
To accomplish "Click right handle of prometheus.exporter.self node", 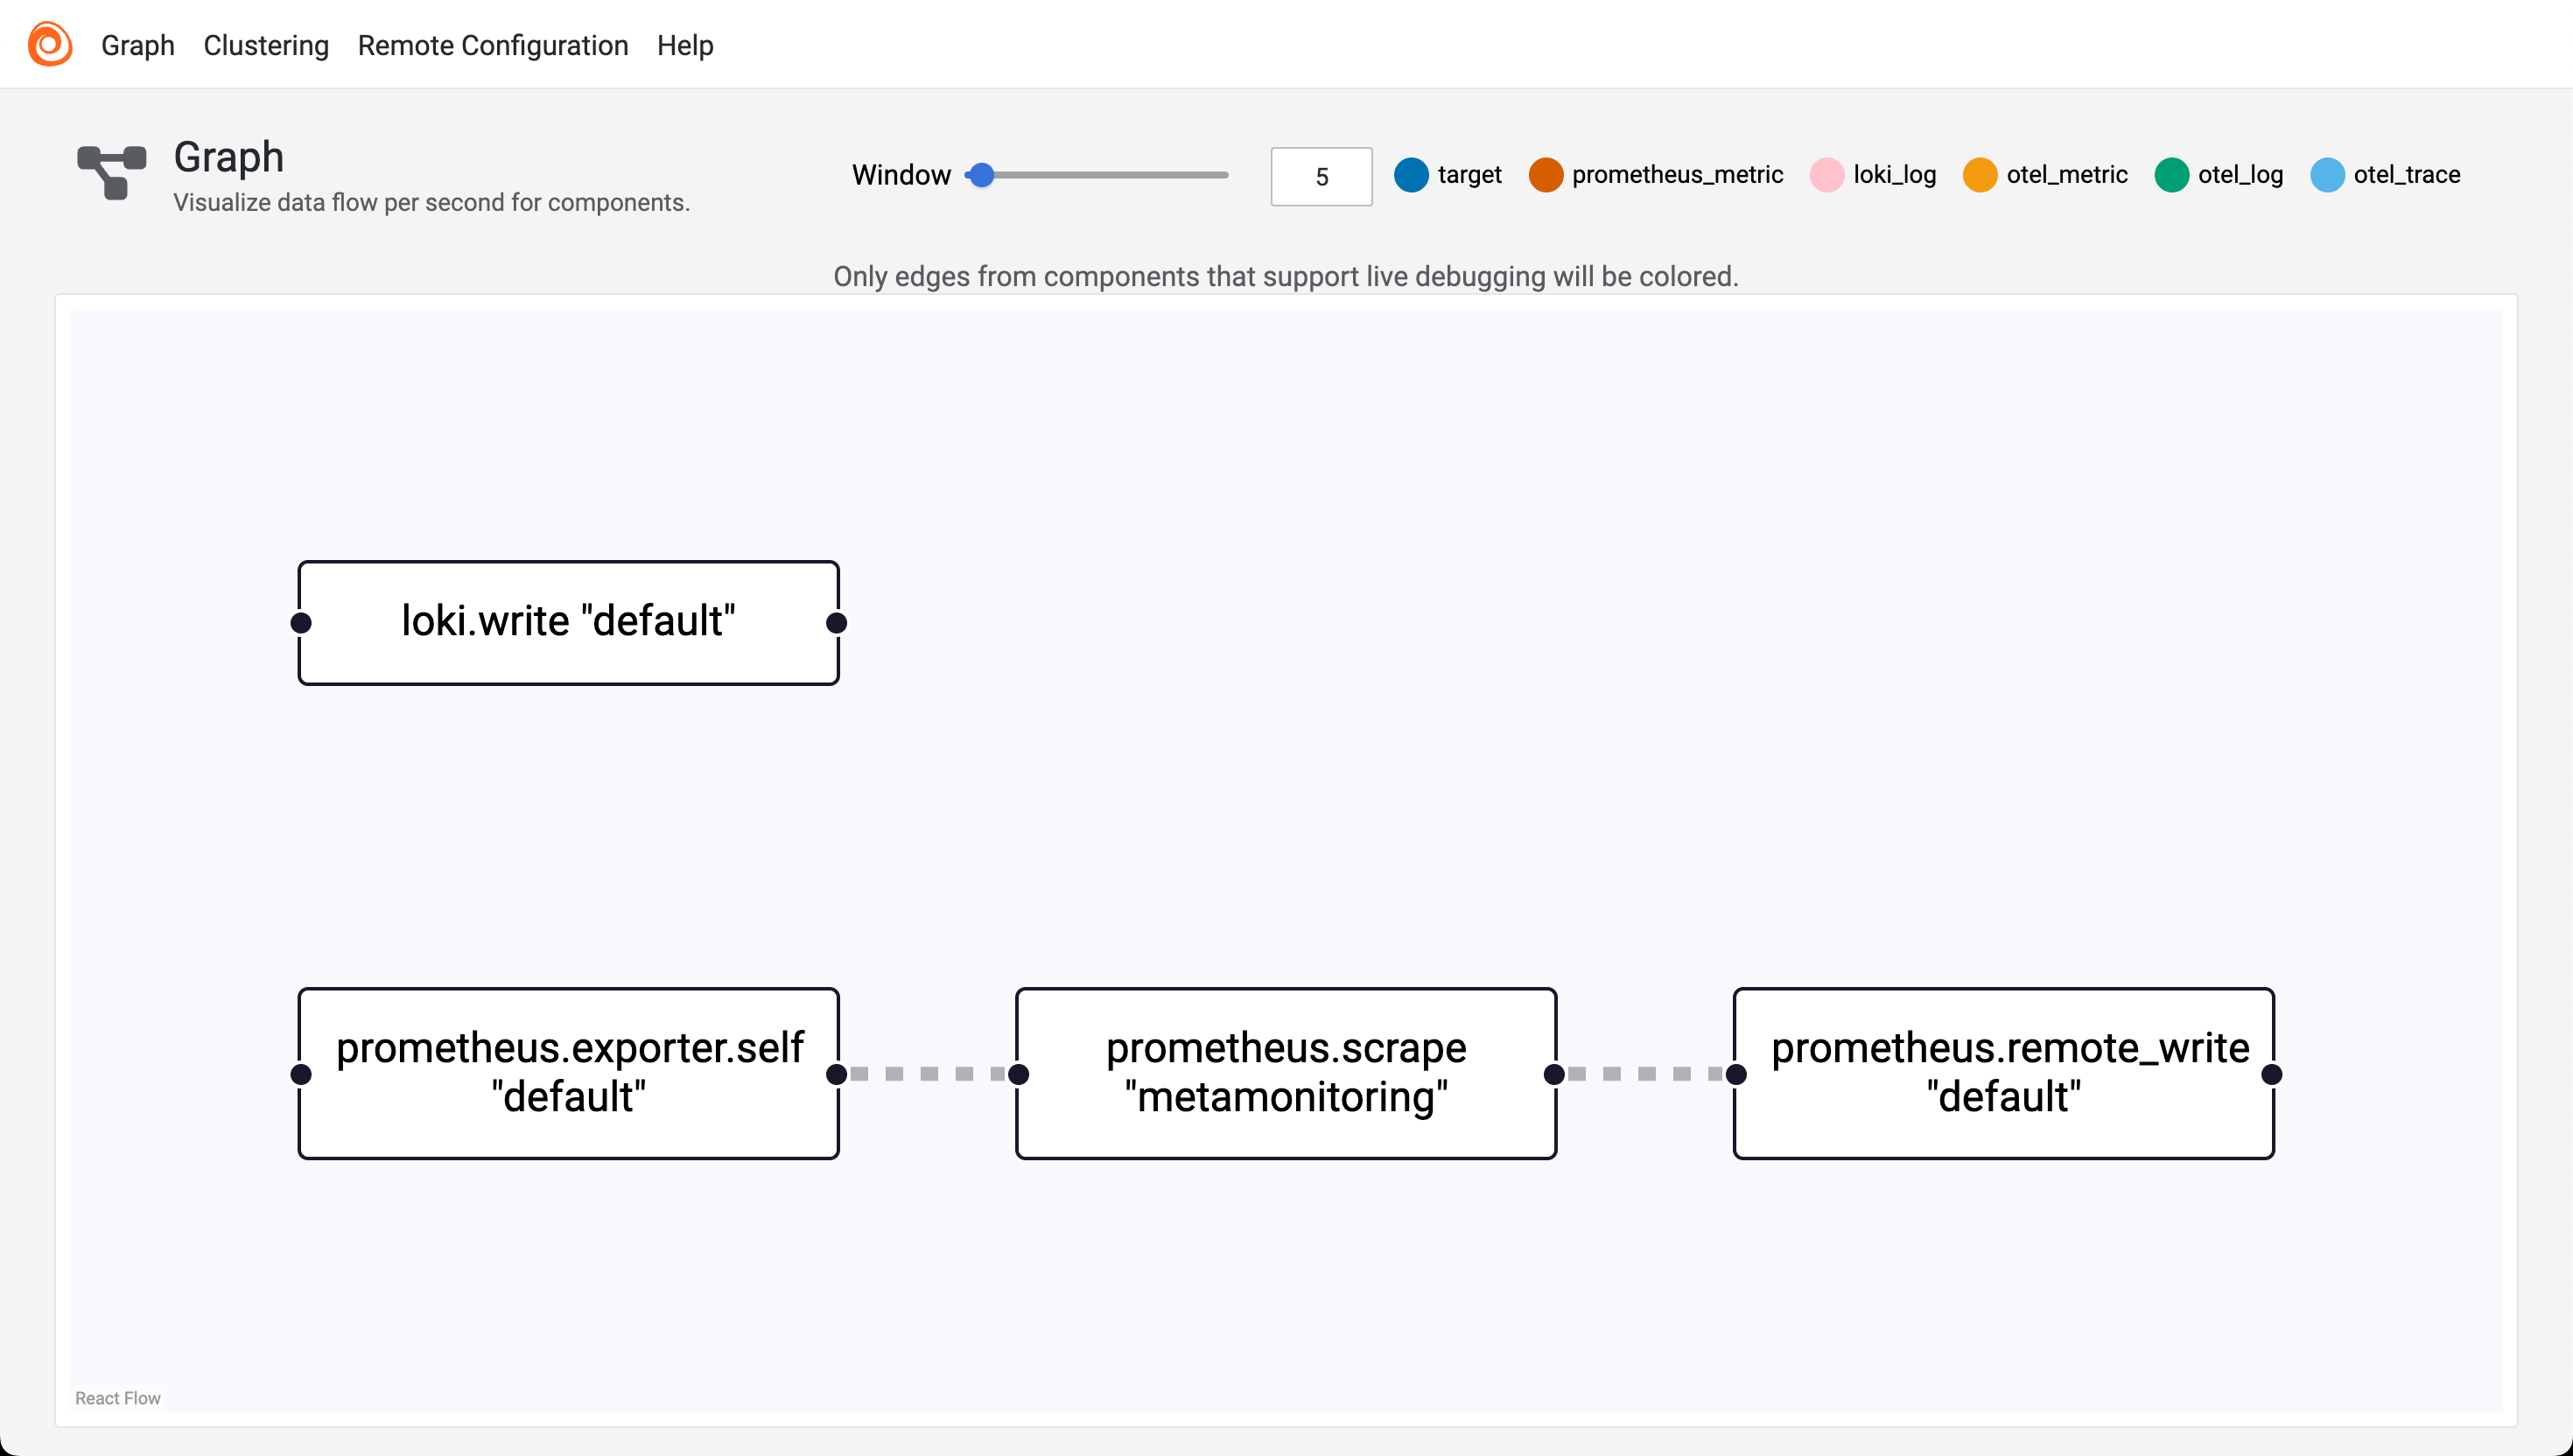I will pyautogui.click(x=837, y=1074).
